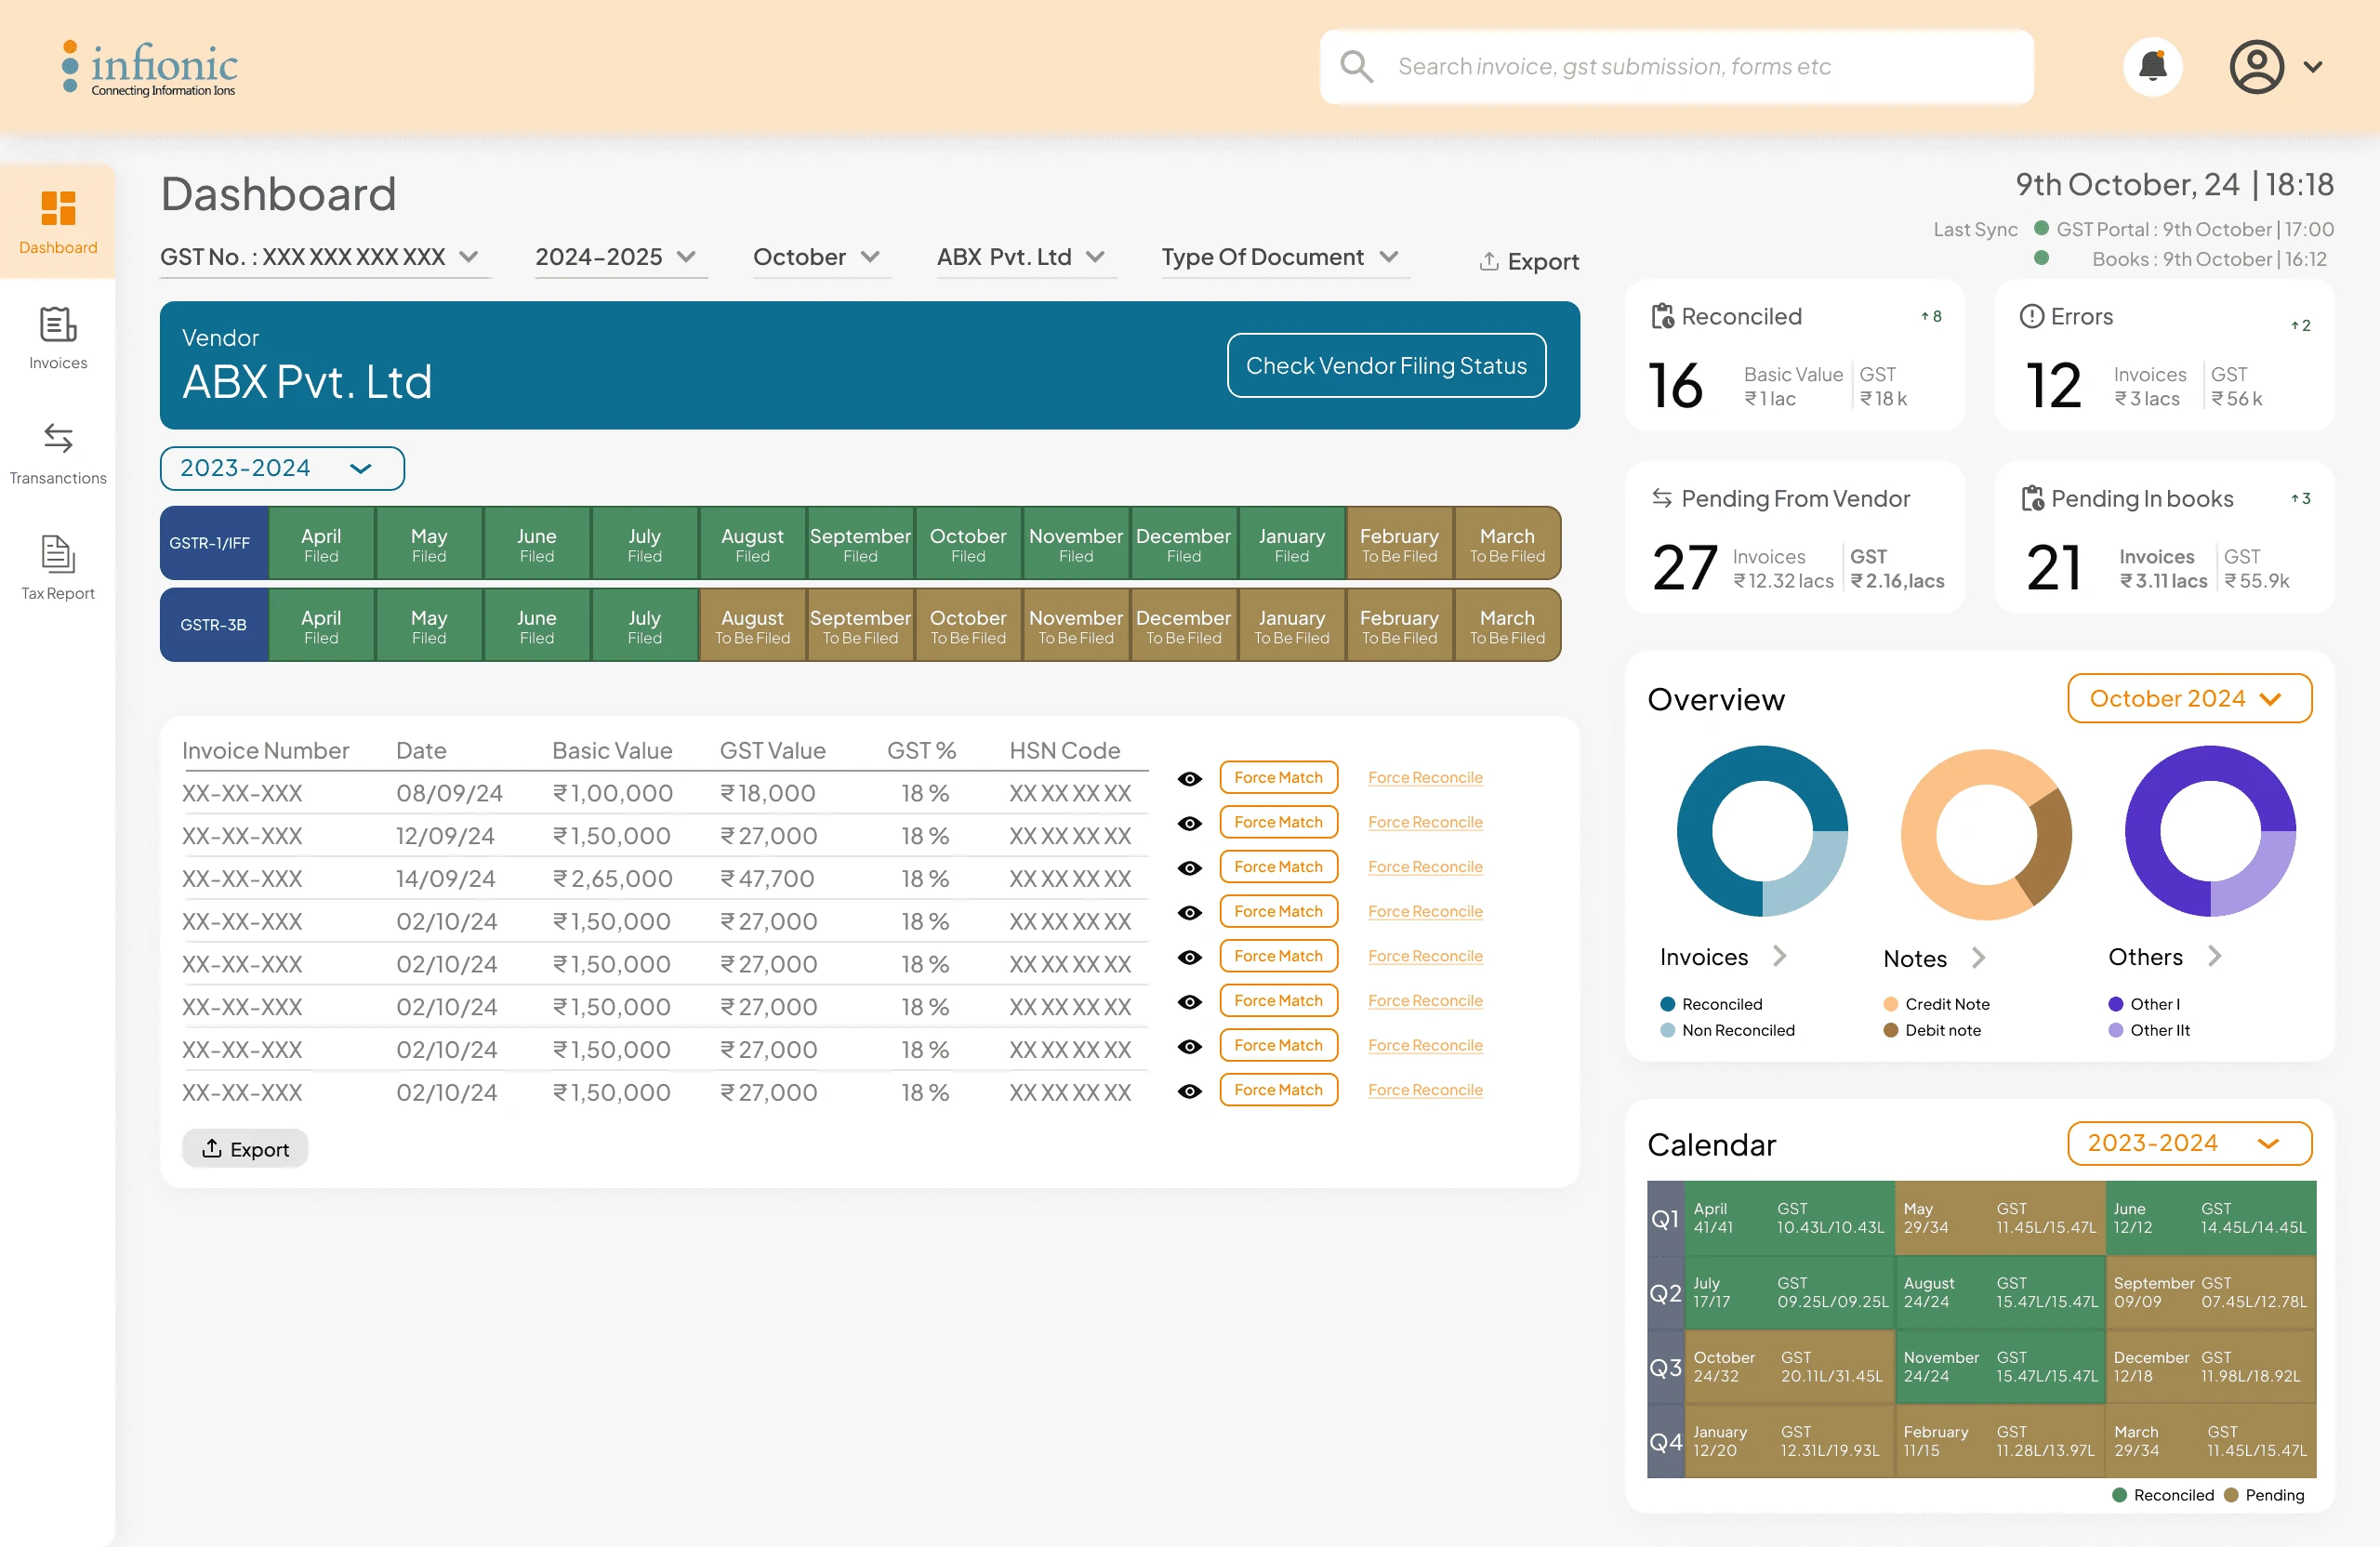The image size is (2380, 1547).
Task: Click the Non Reconciled legend color dot
Action: click(x=1667, y=1030)
